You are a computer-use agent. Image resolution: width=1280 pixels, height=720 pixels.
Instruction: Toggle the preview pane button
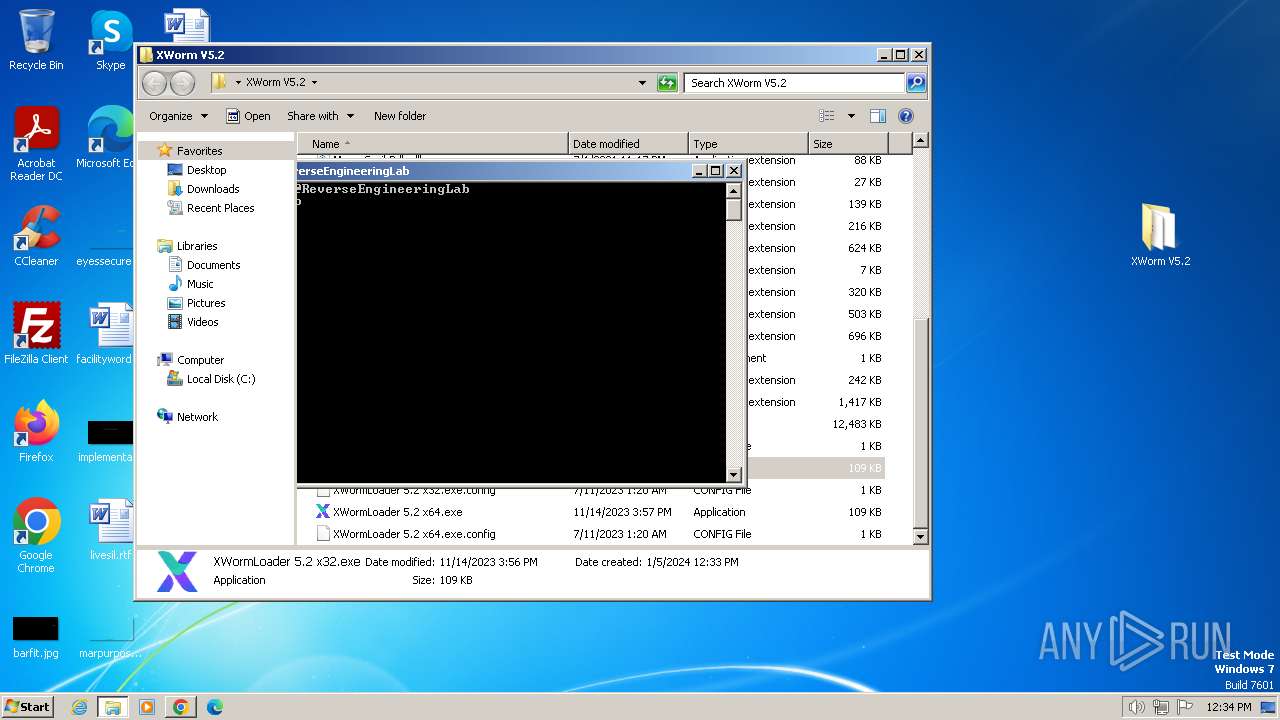tap(877, 116)
